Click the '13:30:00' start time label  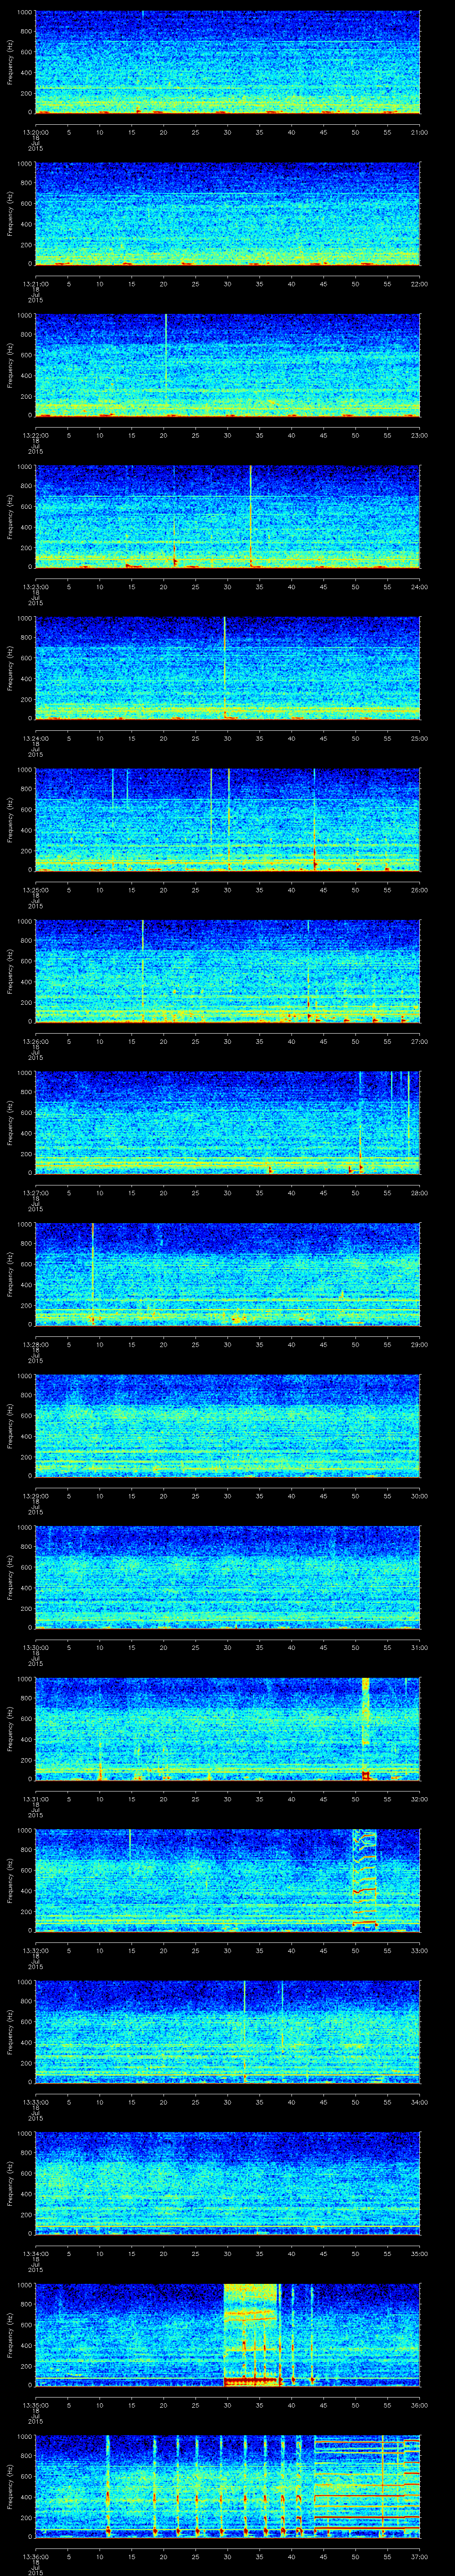click(x=36, y=1647)
